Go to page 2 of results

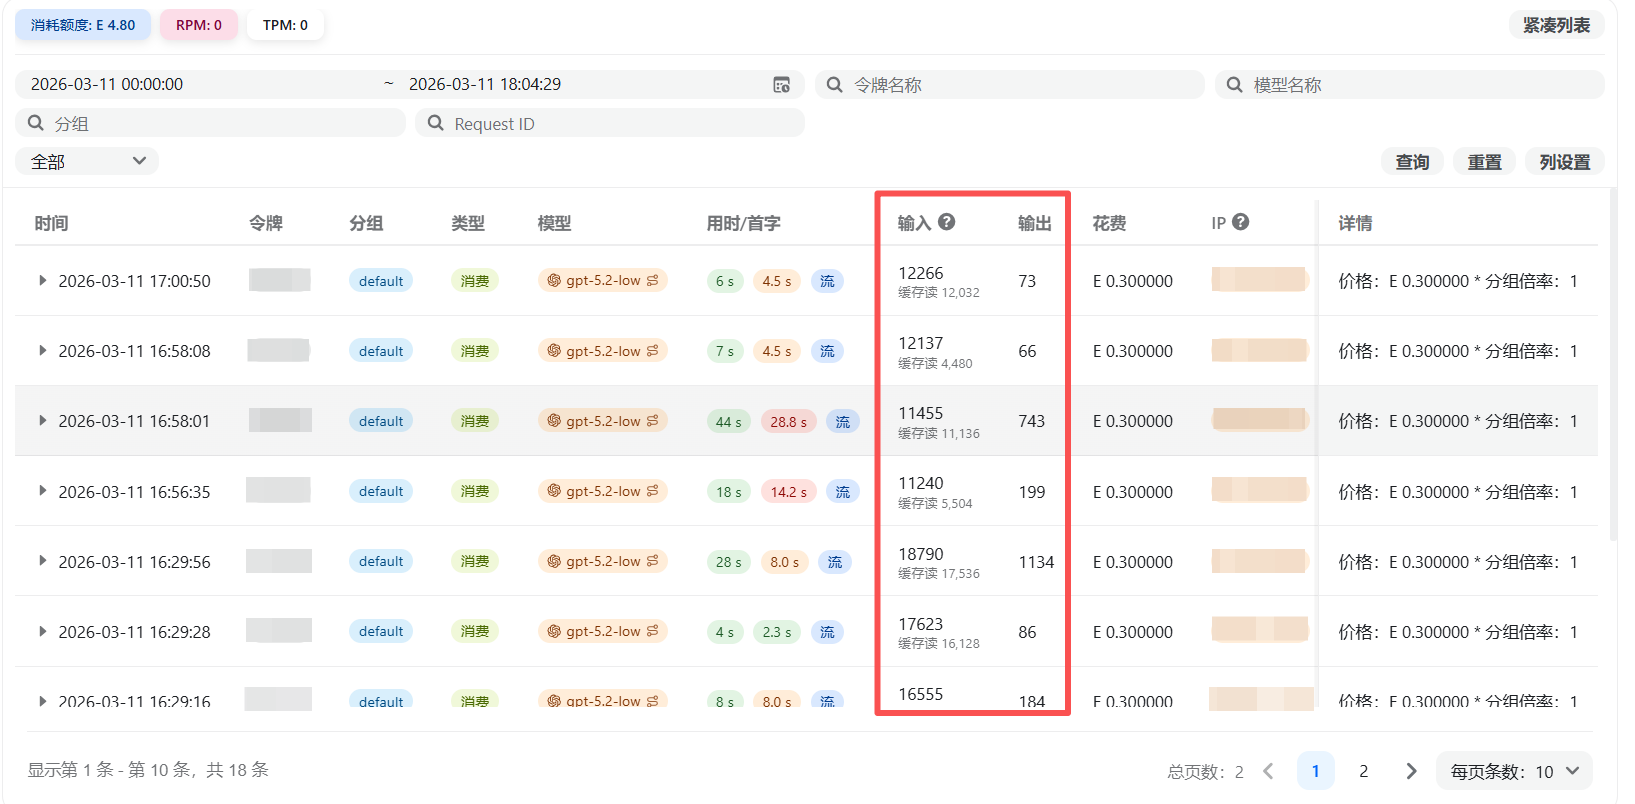[x=1363, y=771]
